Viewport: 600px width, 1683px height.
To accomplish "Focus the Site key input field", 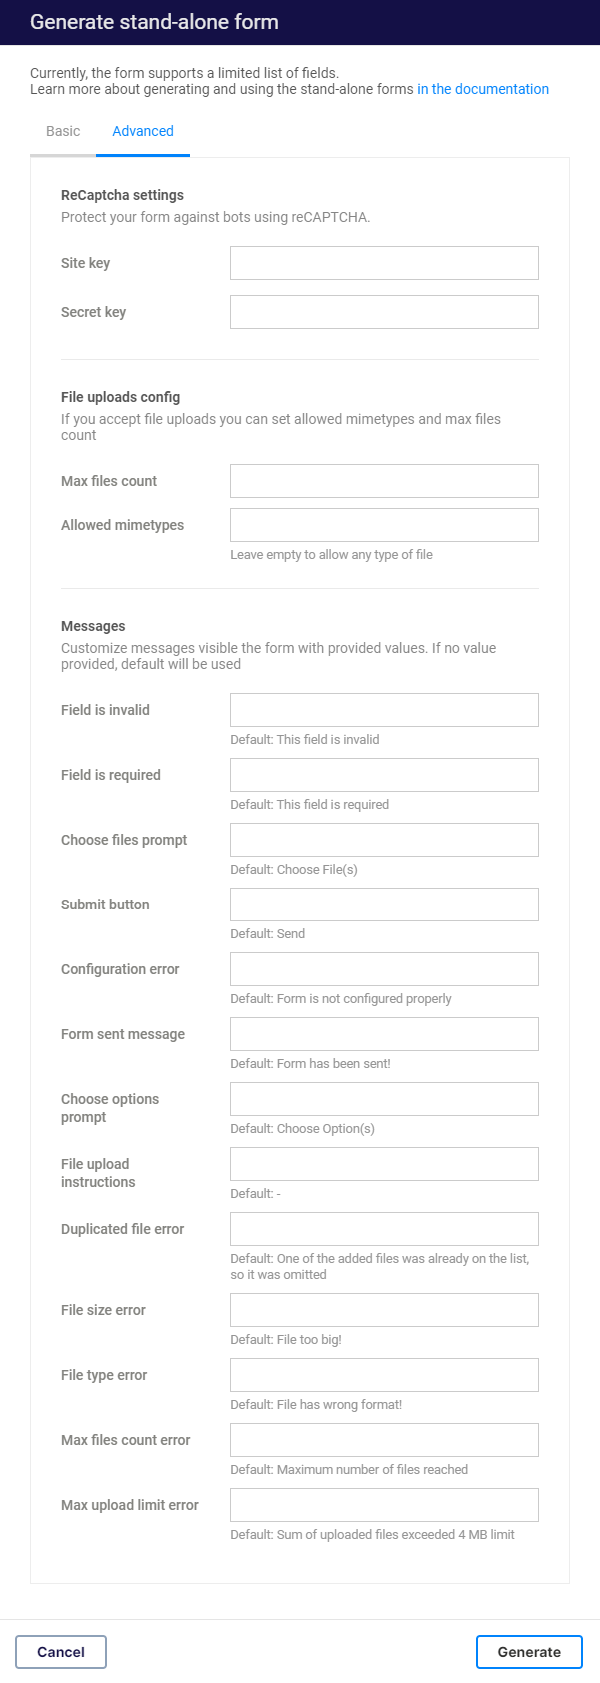I will point(384,263).
